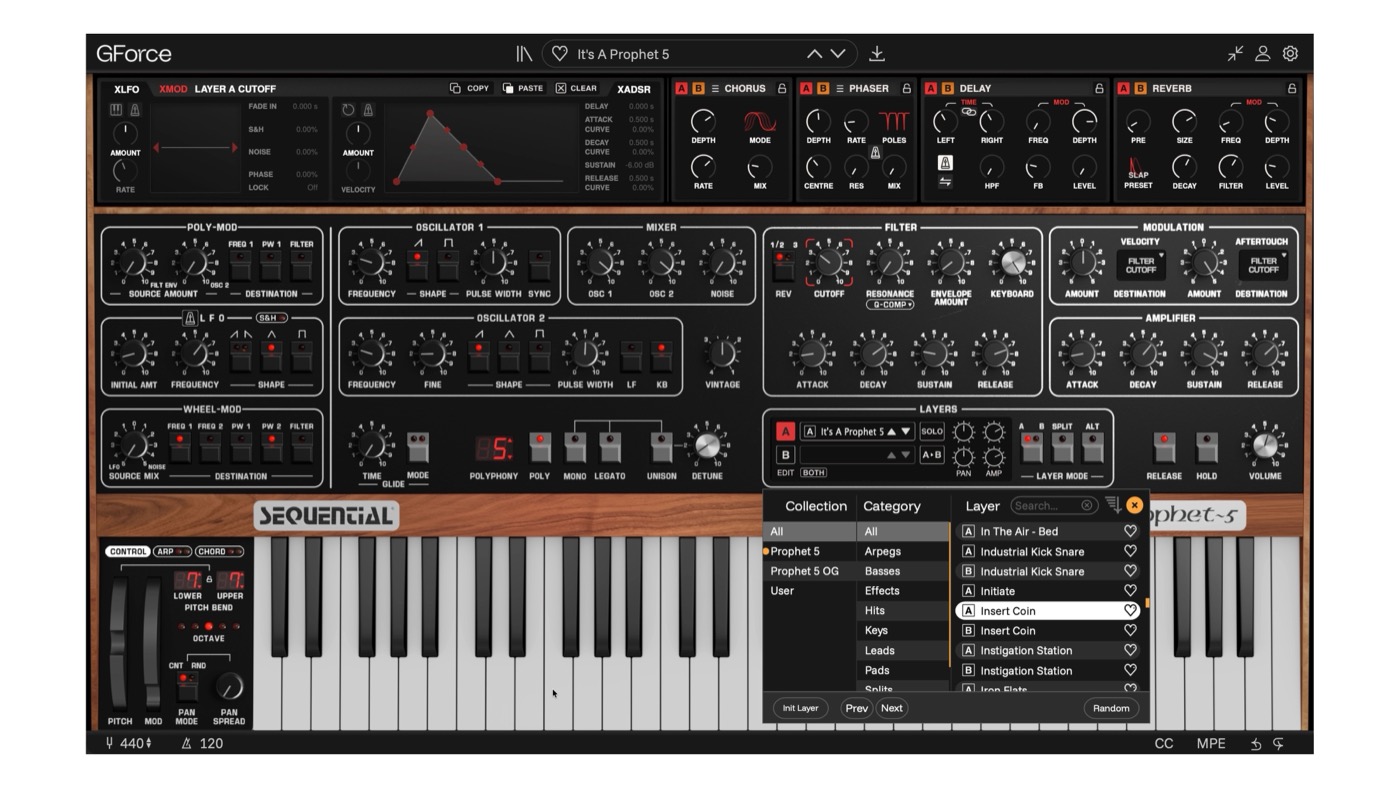Click the LFO metronome sync icon

click(188, 318)
